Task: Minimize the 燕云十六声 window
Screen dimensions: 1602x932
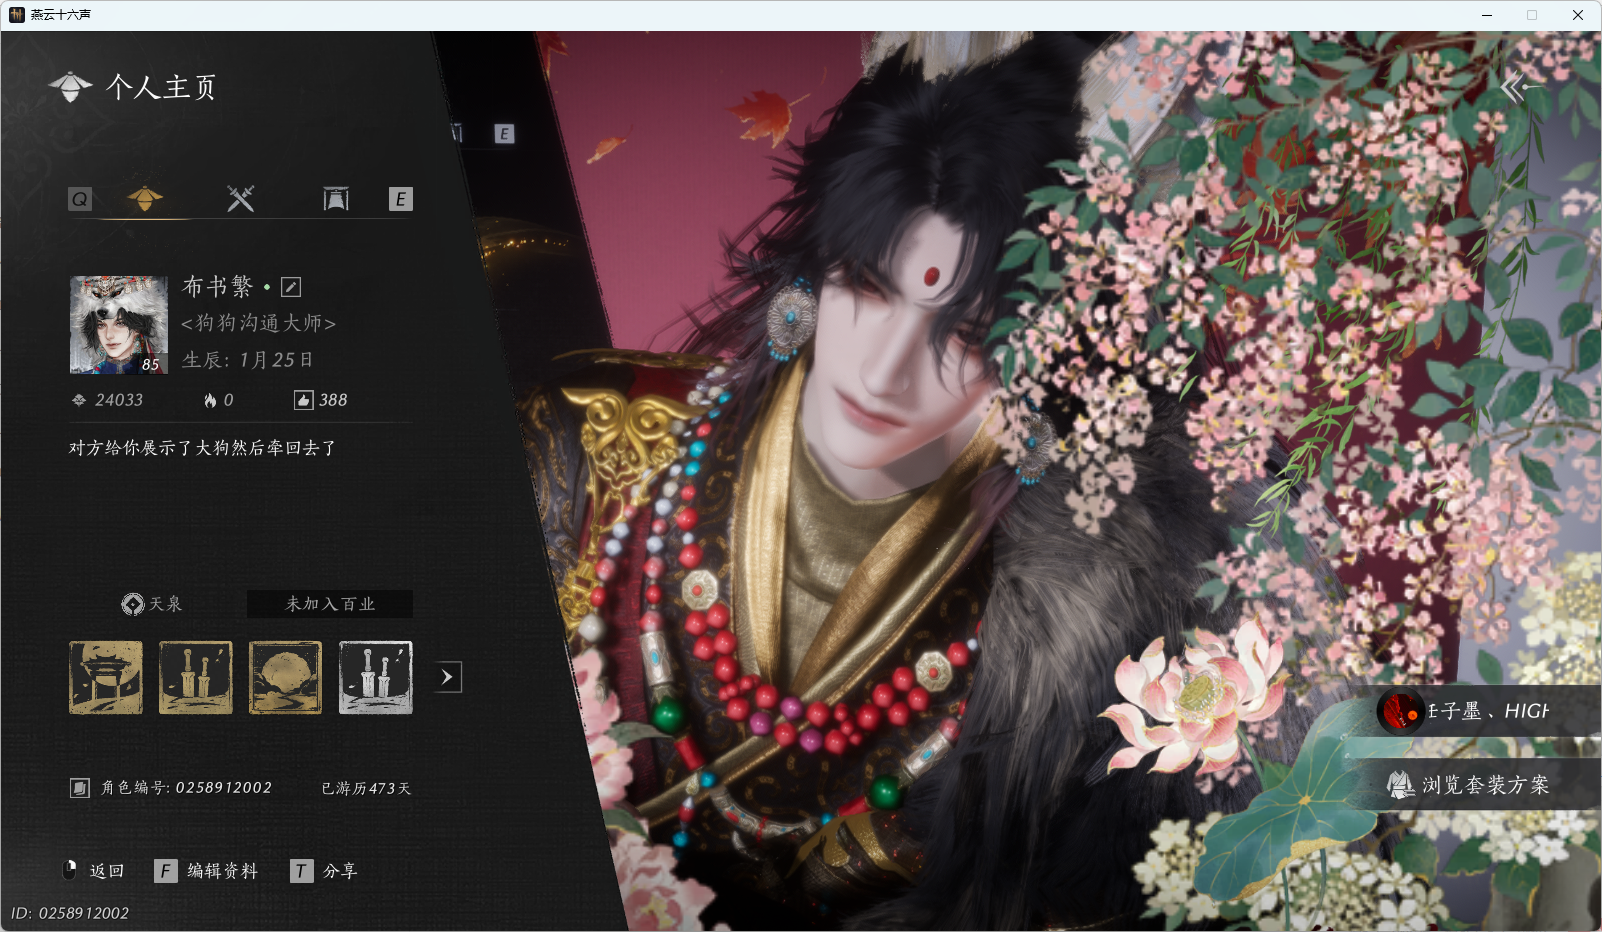Action: click(x=1487, y=15)
